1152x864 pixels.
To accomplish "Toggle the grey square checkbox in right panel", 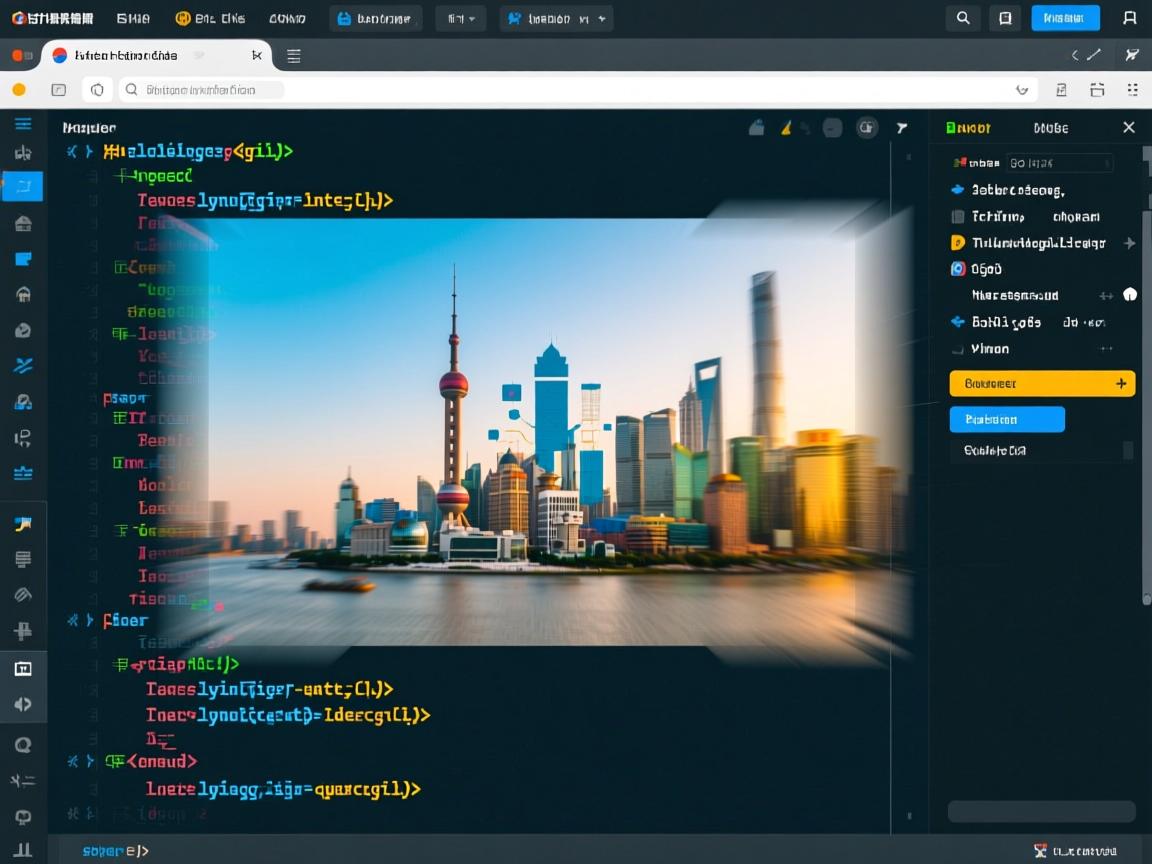I will tap(957, 216).
